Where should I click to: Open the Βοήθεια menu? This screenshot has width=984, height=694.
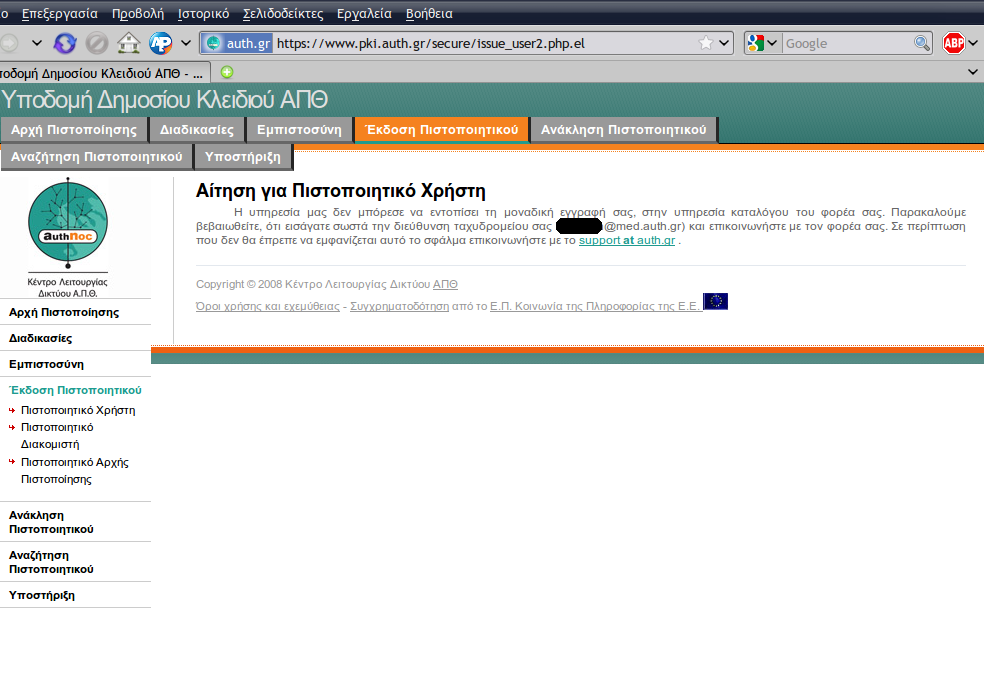[429, 13]
